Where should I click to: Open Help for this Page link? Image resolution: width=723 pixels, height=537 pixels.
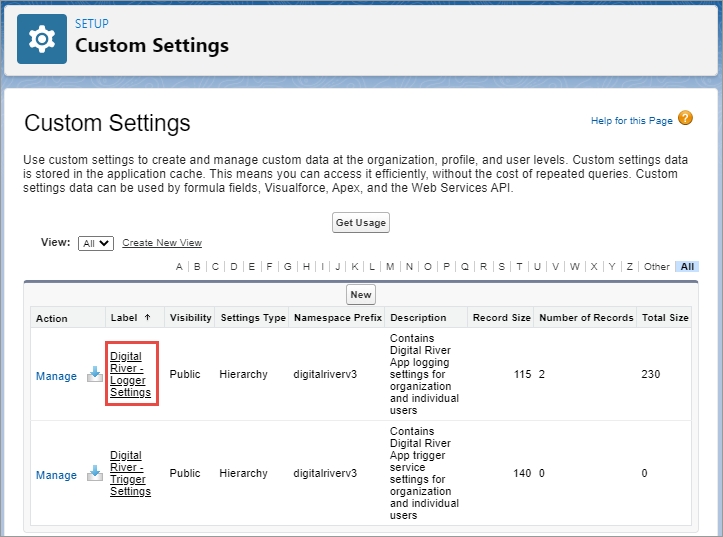(x=631, y=121)
